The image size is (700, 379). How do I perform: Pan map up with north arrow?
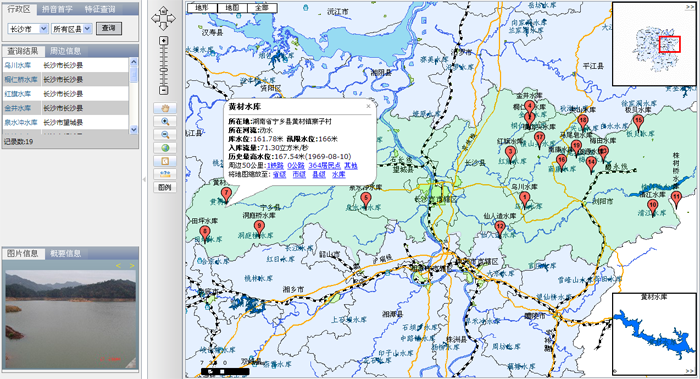(x=163, y=10)
